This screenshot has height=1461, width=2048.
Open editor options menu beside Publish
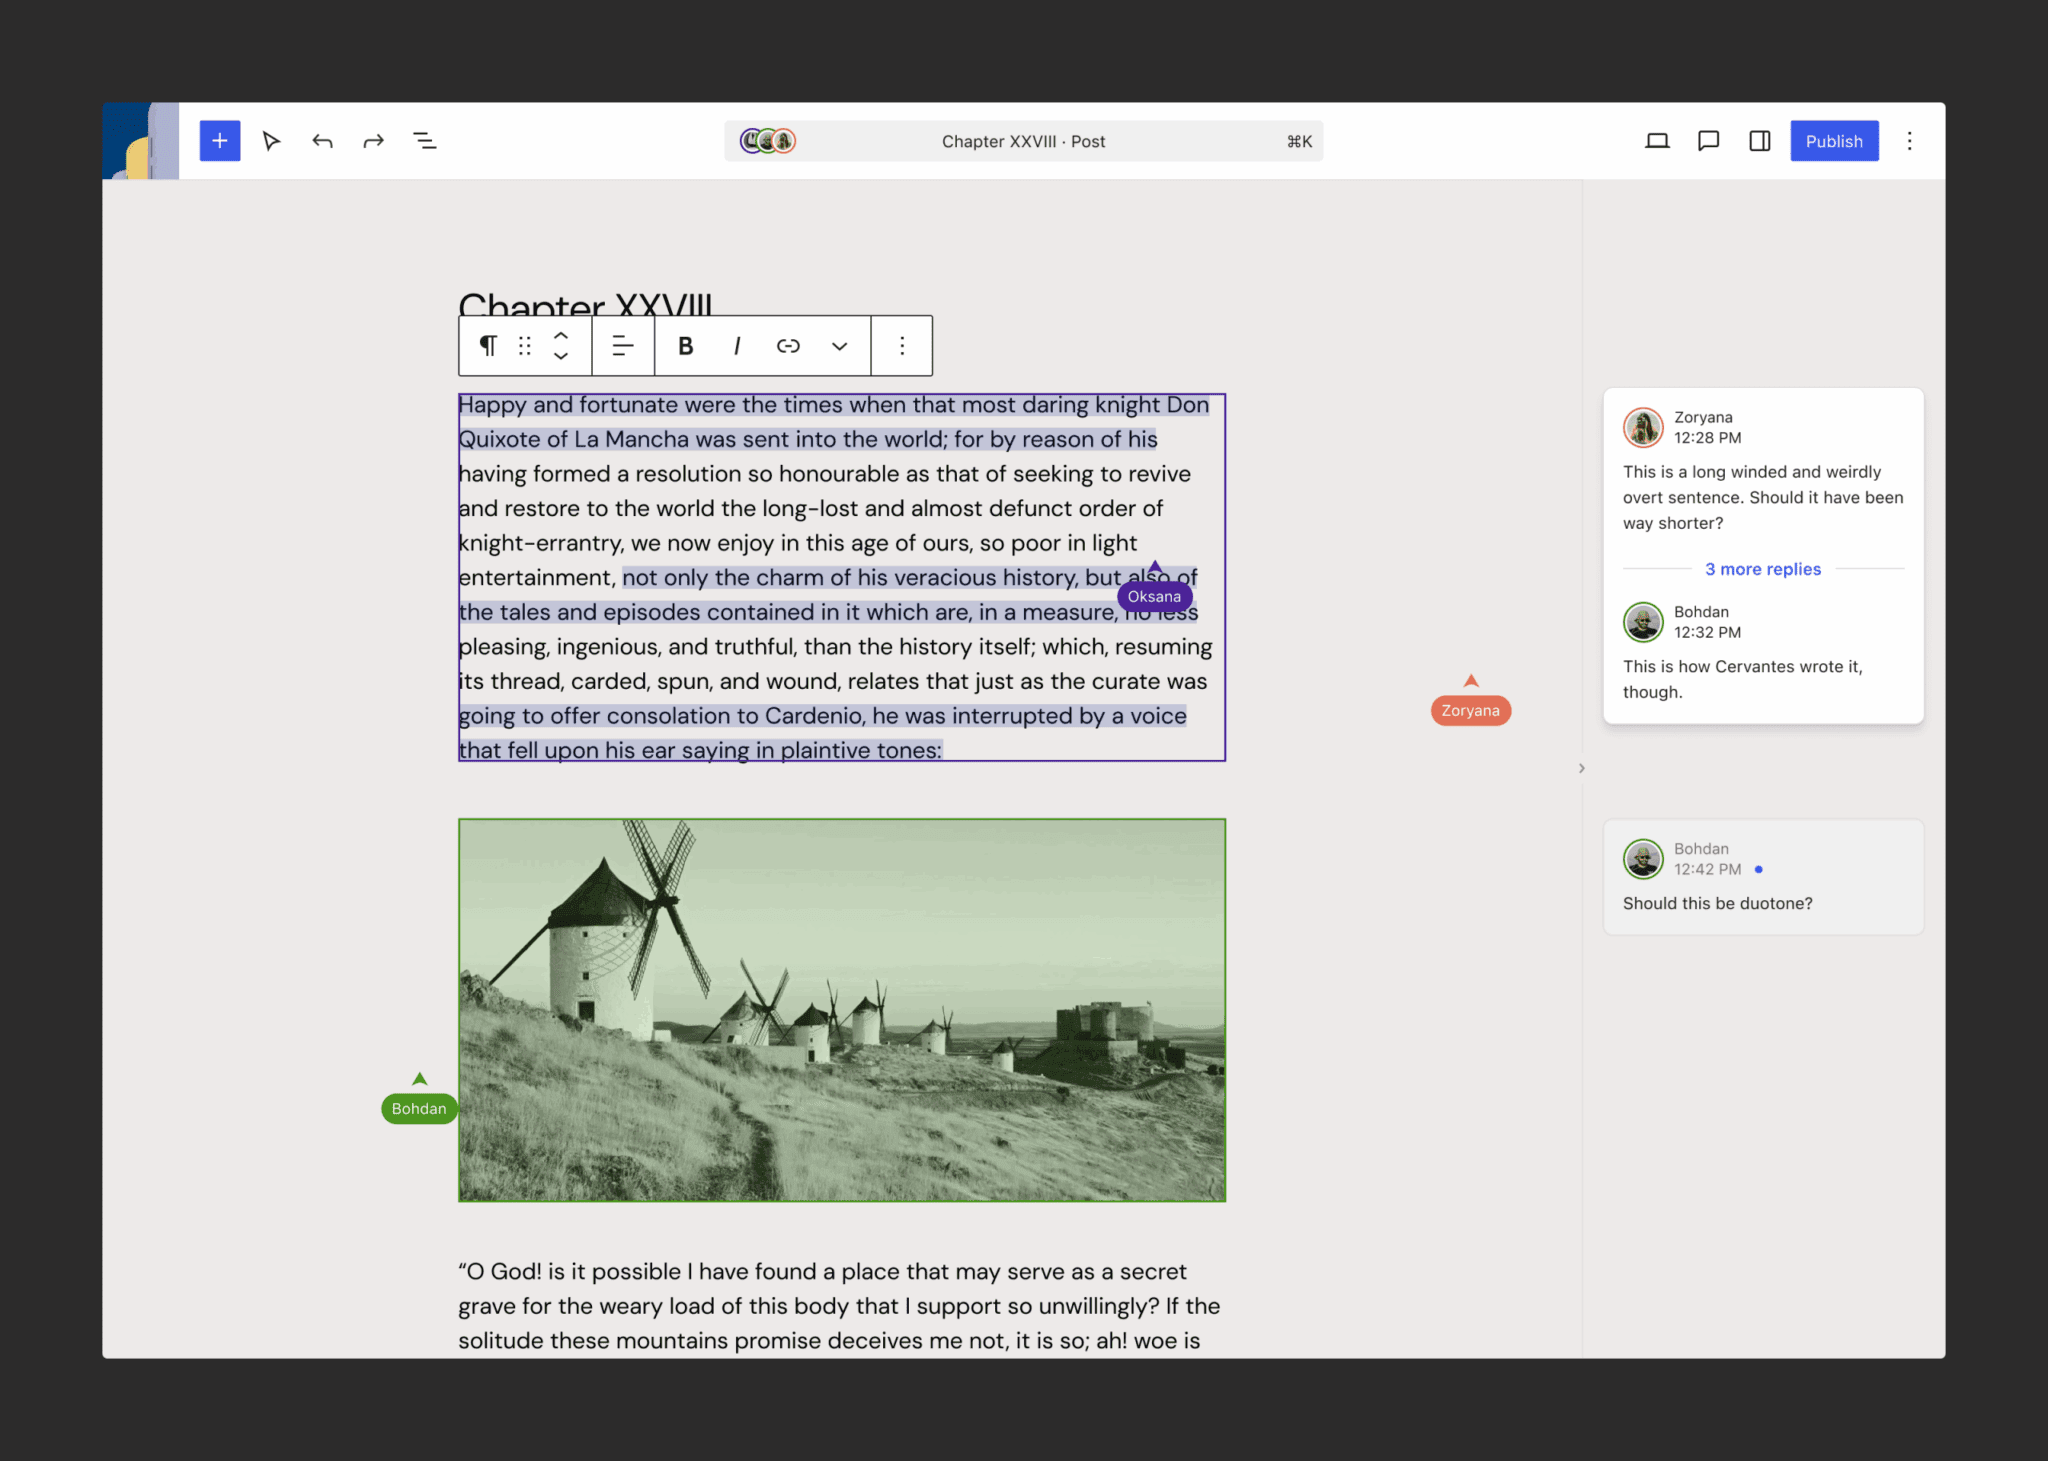click(1909, 141)
